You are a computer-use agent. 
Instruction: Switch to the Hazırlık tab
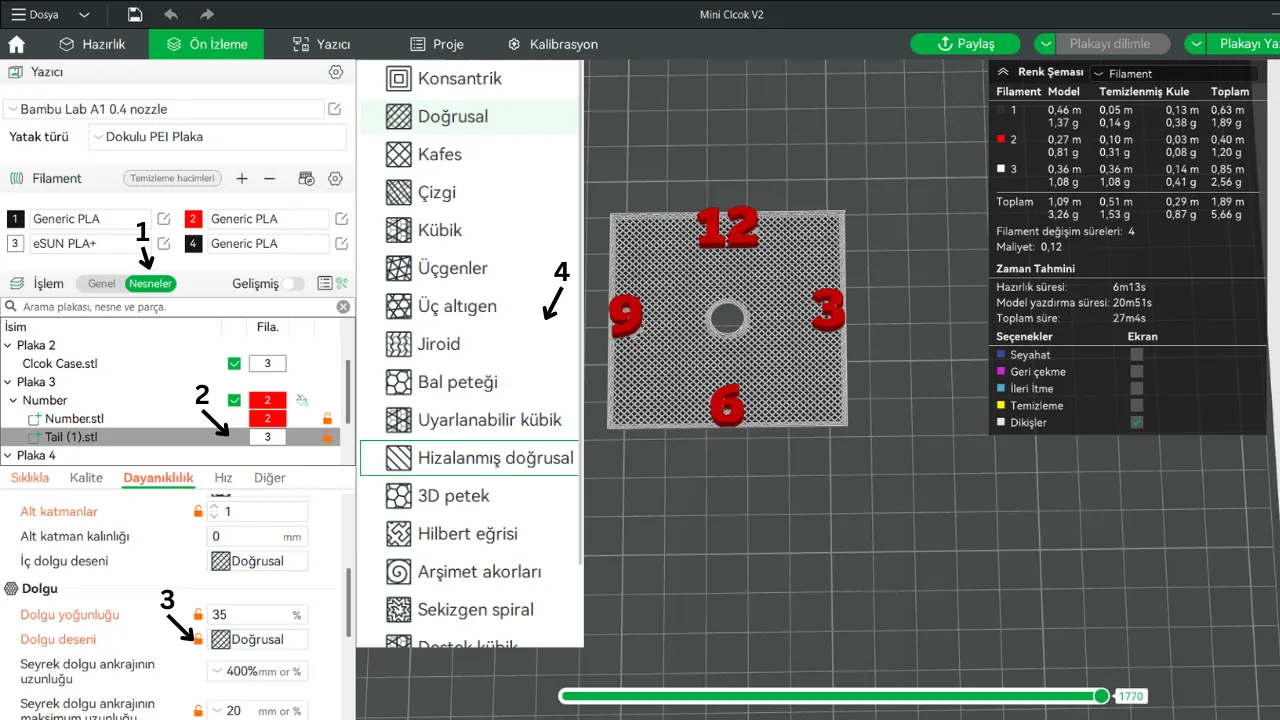92,44
